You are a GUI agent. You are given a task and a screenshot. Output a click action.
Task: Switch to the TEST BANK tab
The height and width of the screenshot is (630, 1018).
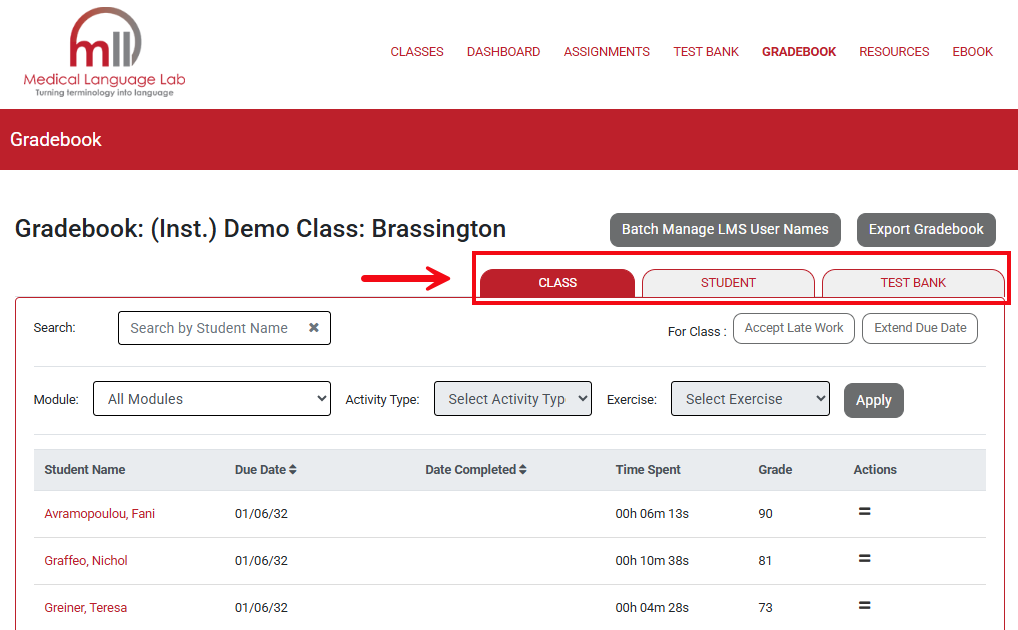coord(912,283)
